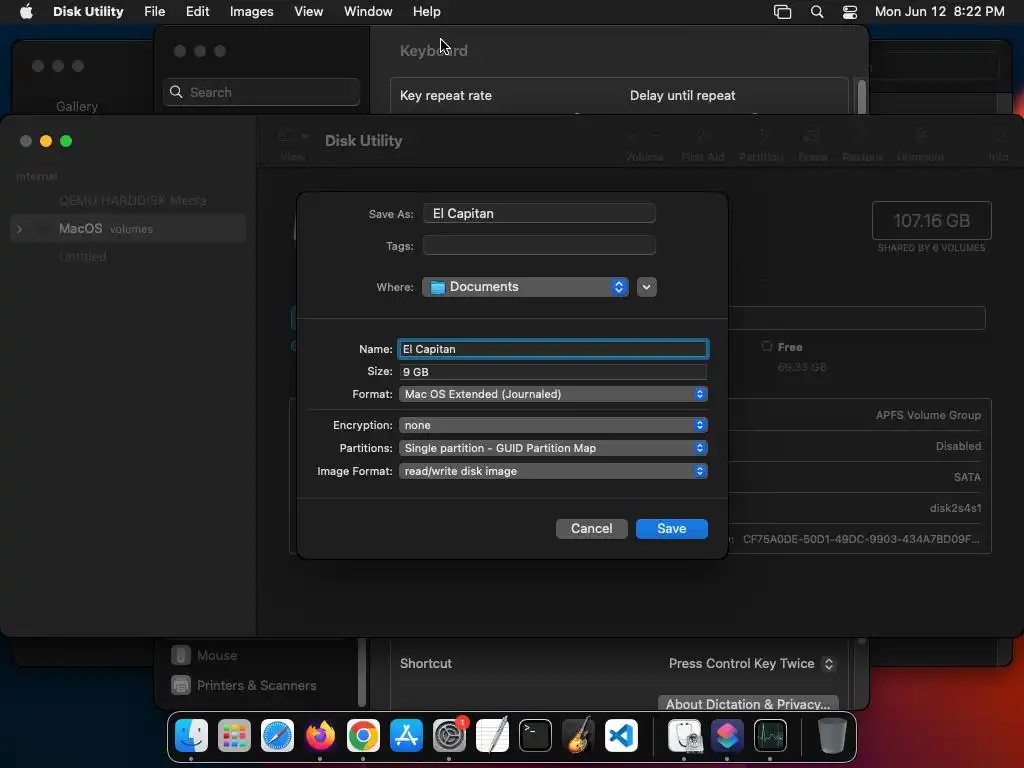Select QEMU HARDDISK Media in sidebar
Screen dimensions: 1024x768
[x=133, y=200]
